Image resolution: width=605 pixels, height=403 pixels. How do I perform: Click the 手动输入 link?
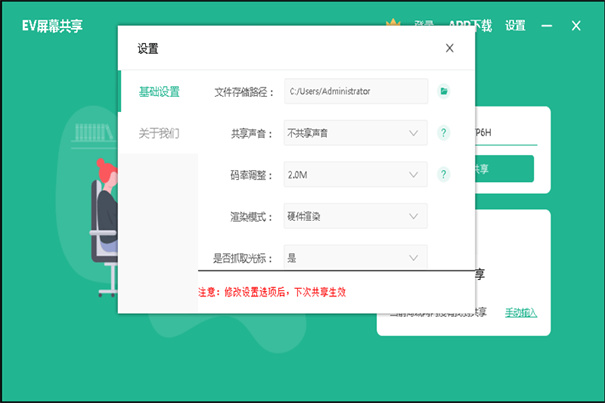tap(520, 312)
